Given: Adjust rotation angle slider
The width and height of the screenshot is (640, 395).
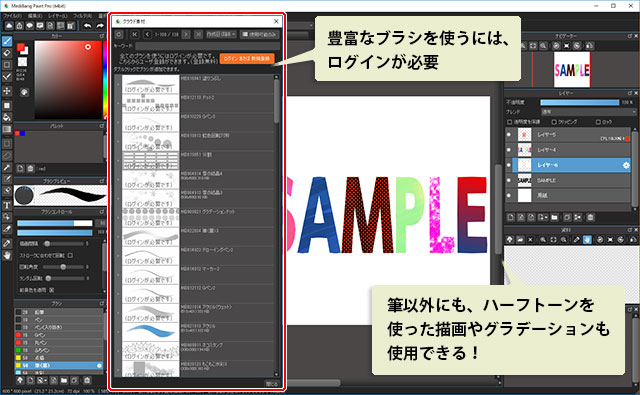Looking at the screenshot, I should coord(62,267).
